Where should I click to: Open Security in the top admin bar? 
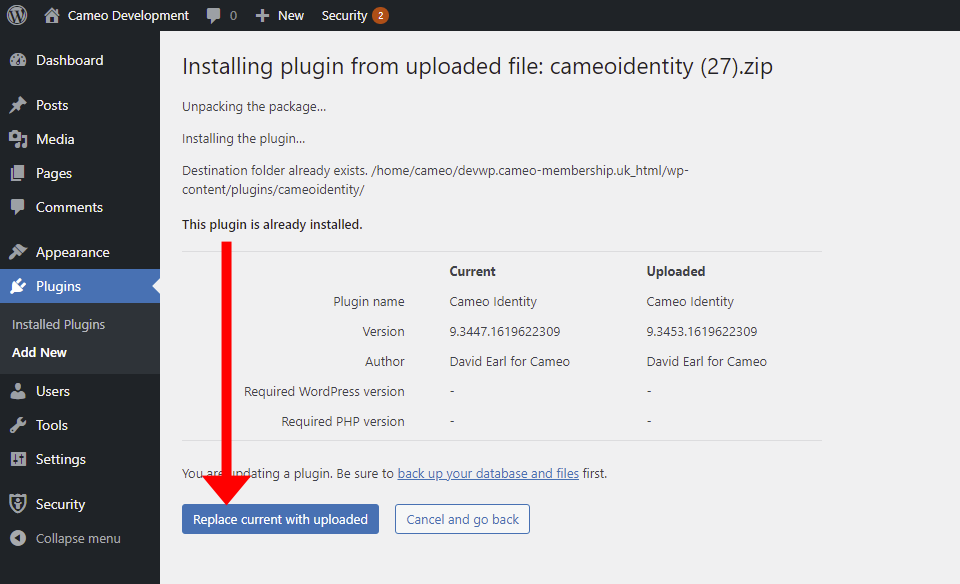(344, 15)
